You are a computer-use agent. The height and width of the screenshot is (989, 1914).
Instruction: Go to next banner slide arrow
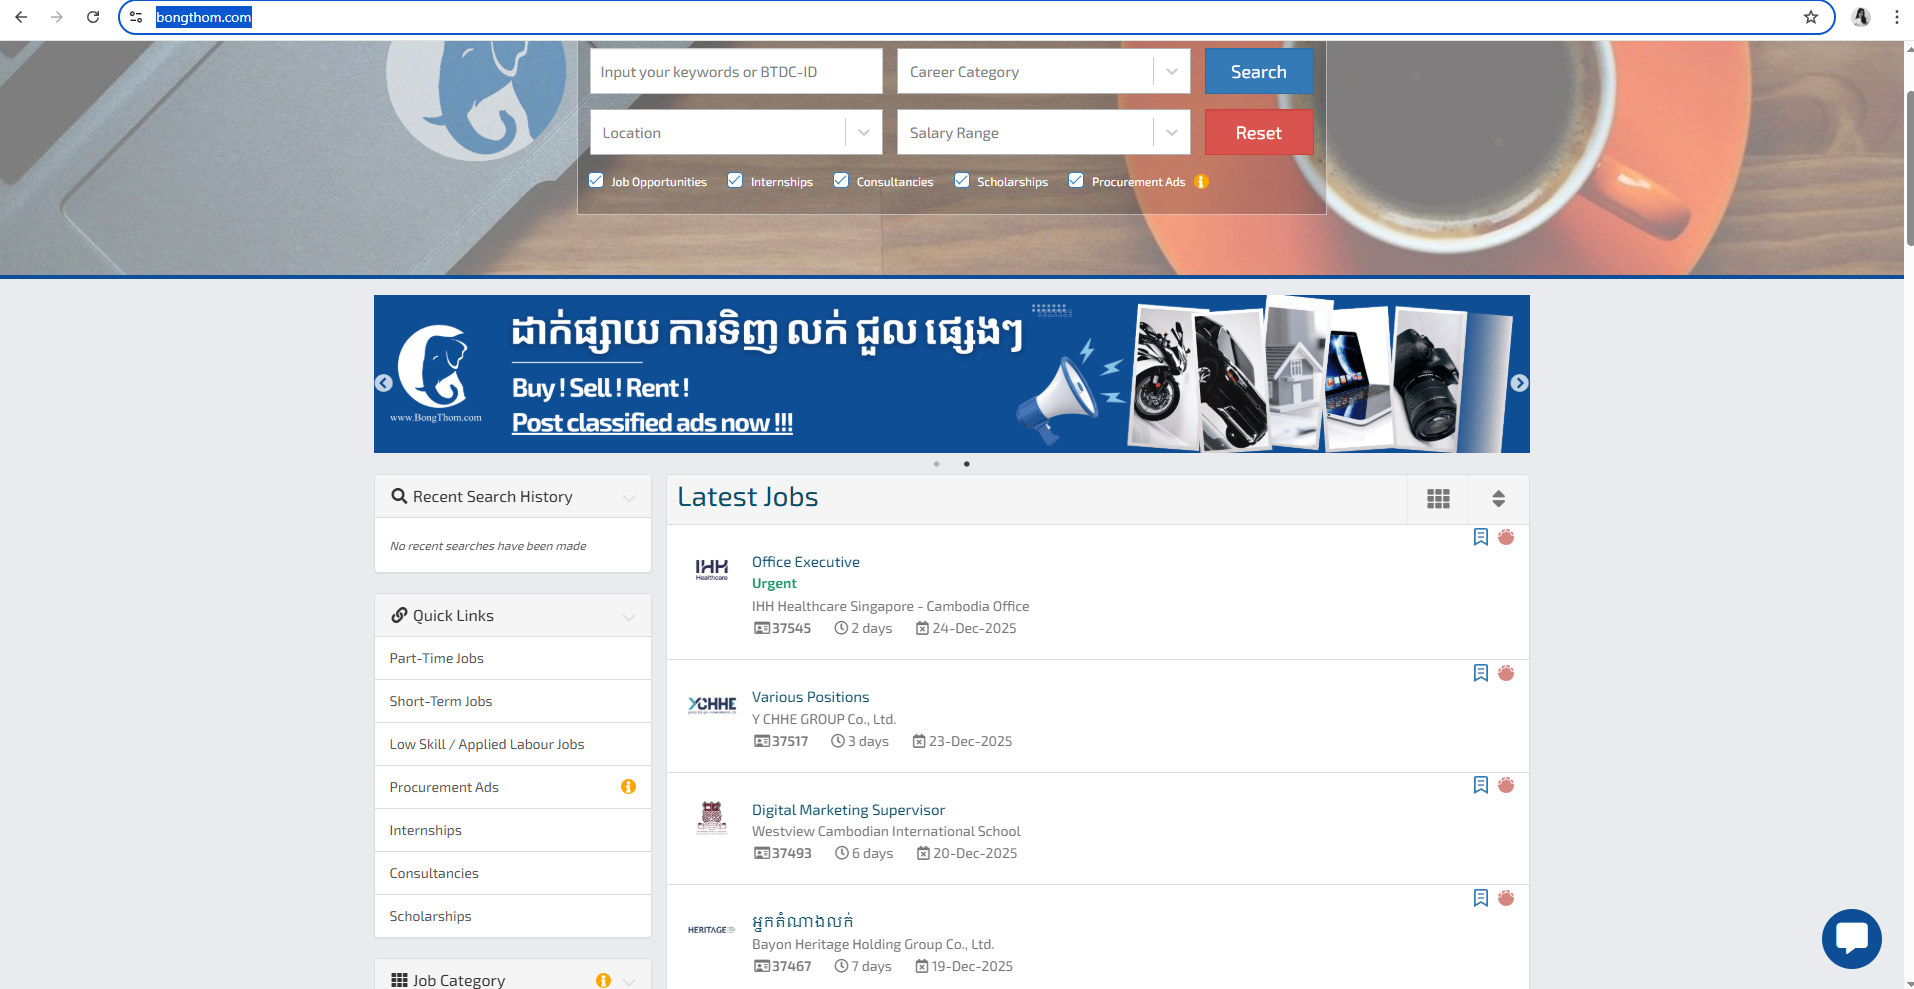coord(1519,383)
